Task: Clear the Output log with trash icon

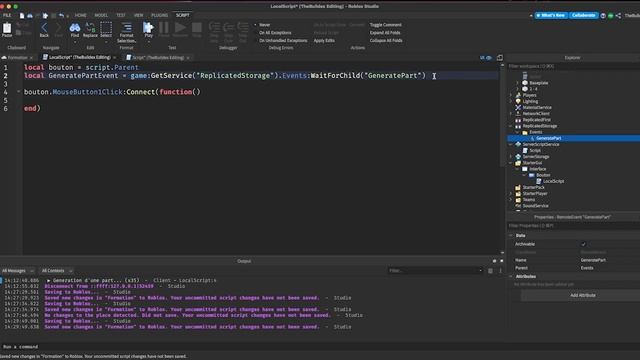Action: [490, 271]
